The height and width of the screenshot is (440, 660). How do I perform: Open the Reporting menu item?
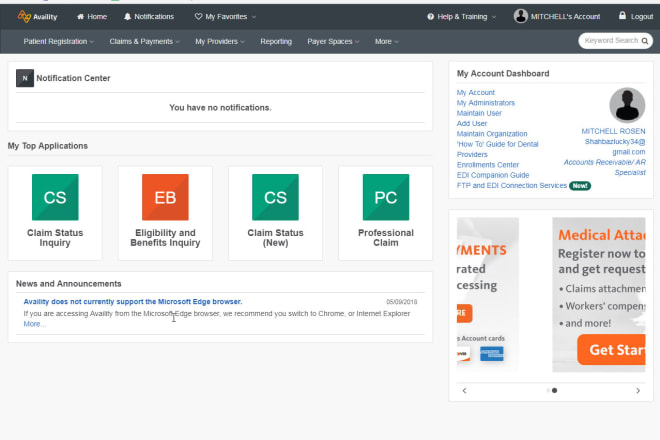pyautogui.click(x=276, y=41)
